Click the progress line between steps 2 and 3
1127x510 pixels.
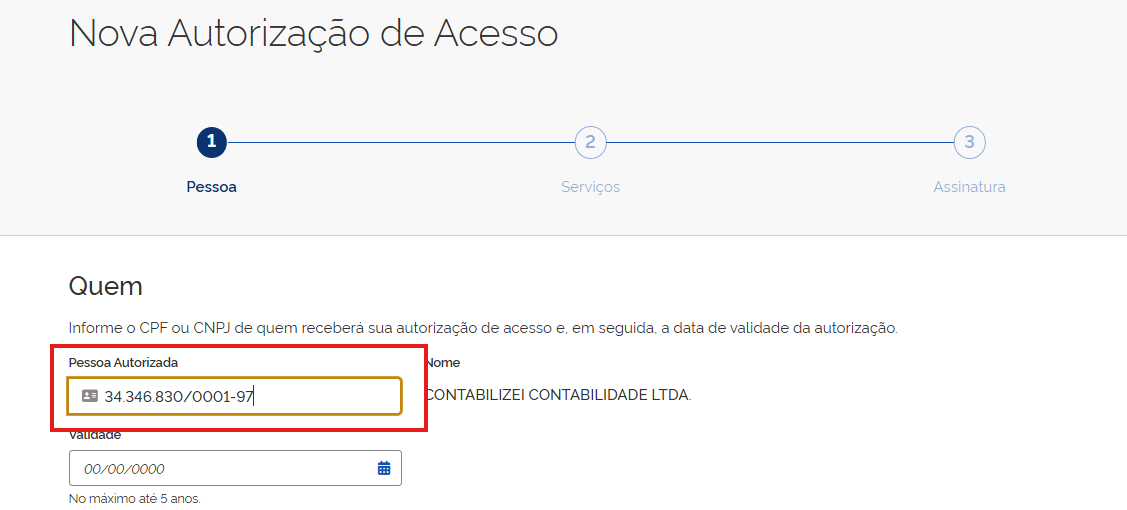click(x=780, y=142)
